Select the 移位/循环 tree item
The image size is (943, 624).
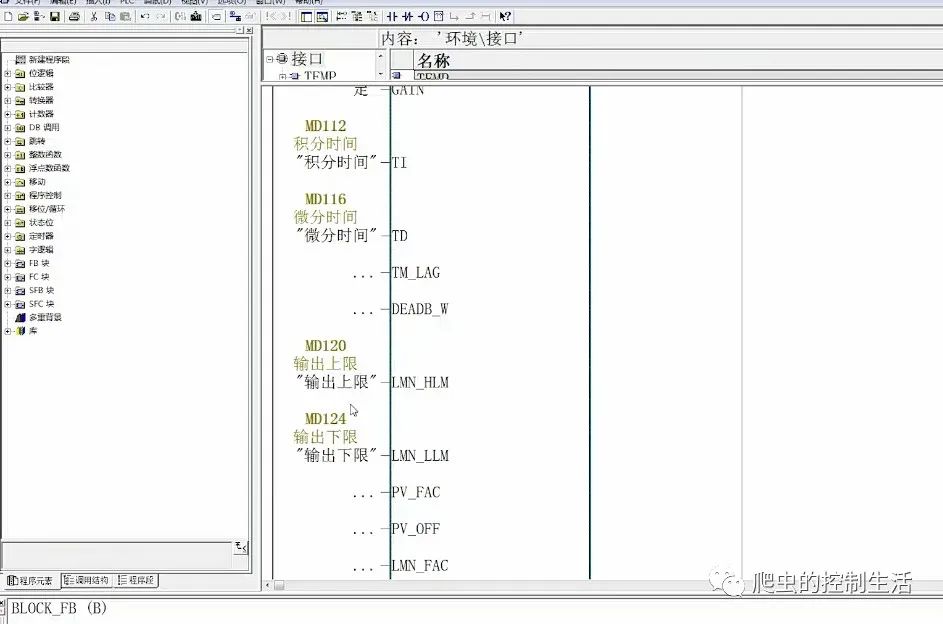[x=47, y=209]
